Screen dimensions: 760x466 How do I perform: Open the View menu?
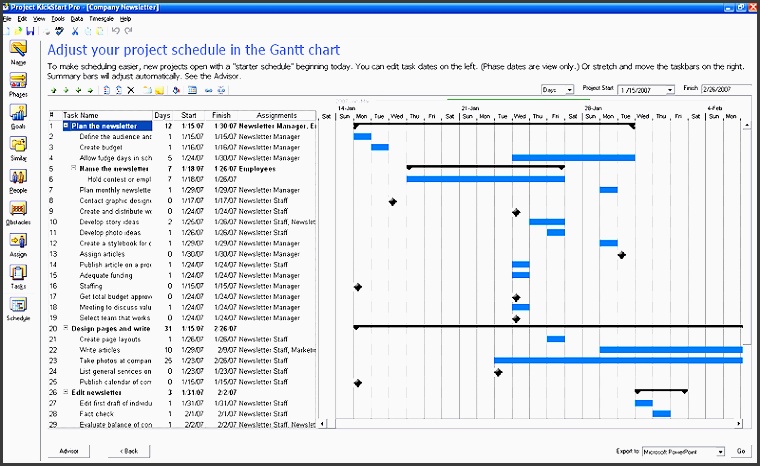click(x=39, y=19)
